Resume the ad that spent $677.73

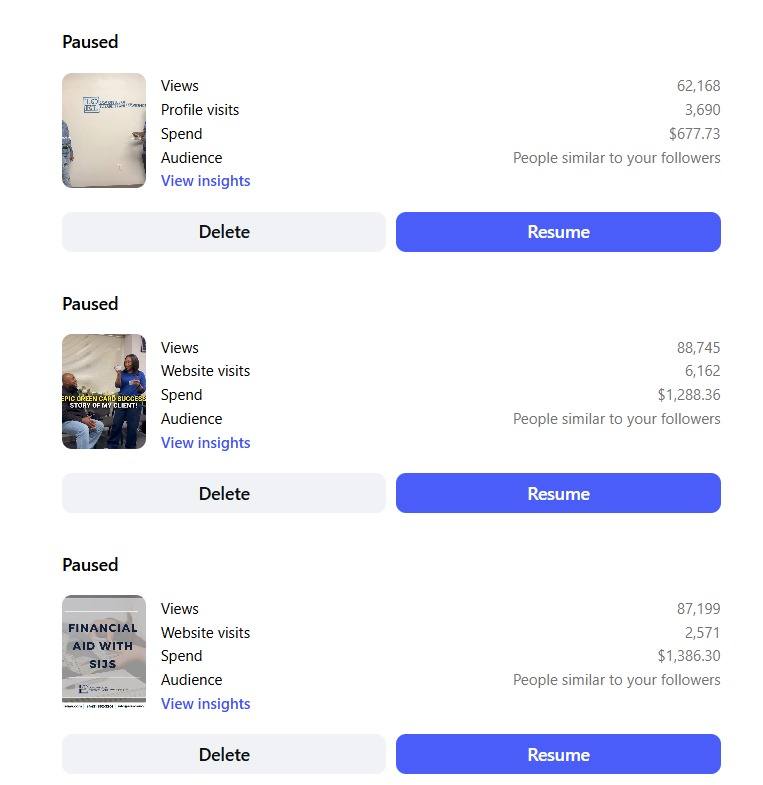(558, 232)
